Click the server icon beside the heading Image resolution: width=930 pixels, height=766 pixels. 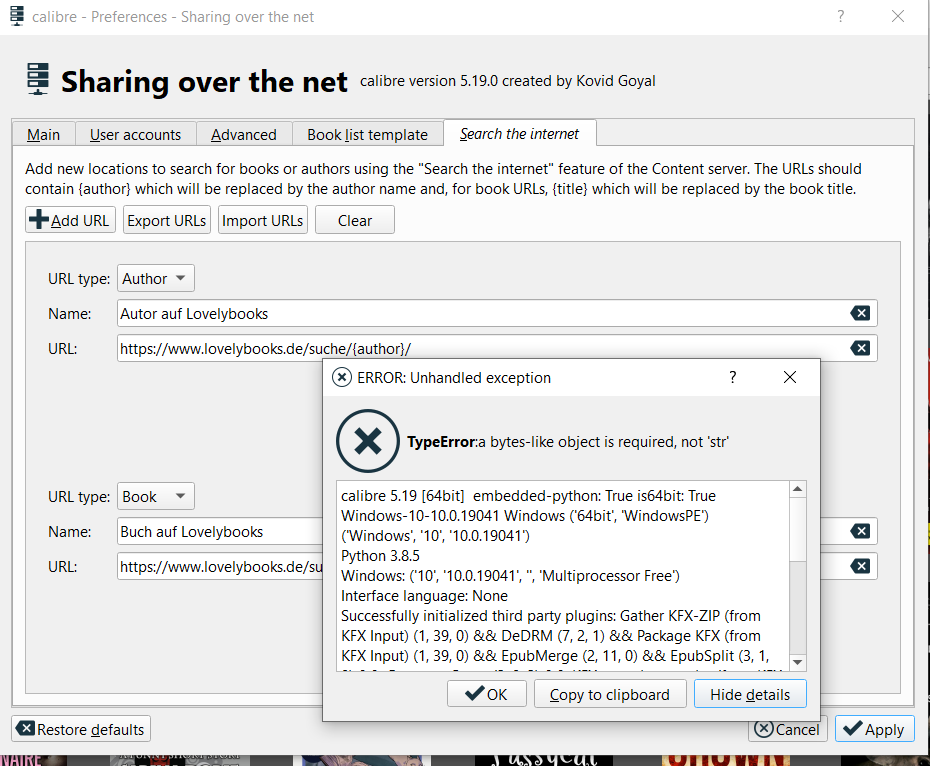38,79
